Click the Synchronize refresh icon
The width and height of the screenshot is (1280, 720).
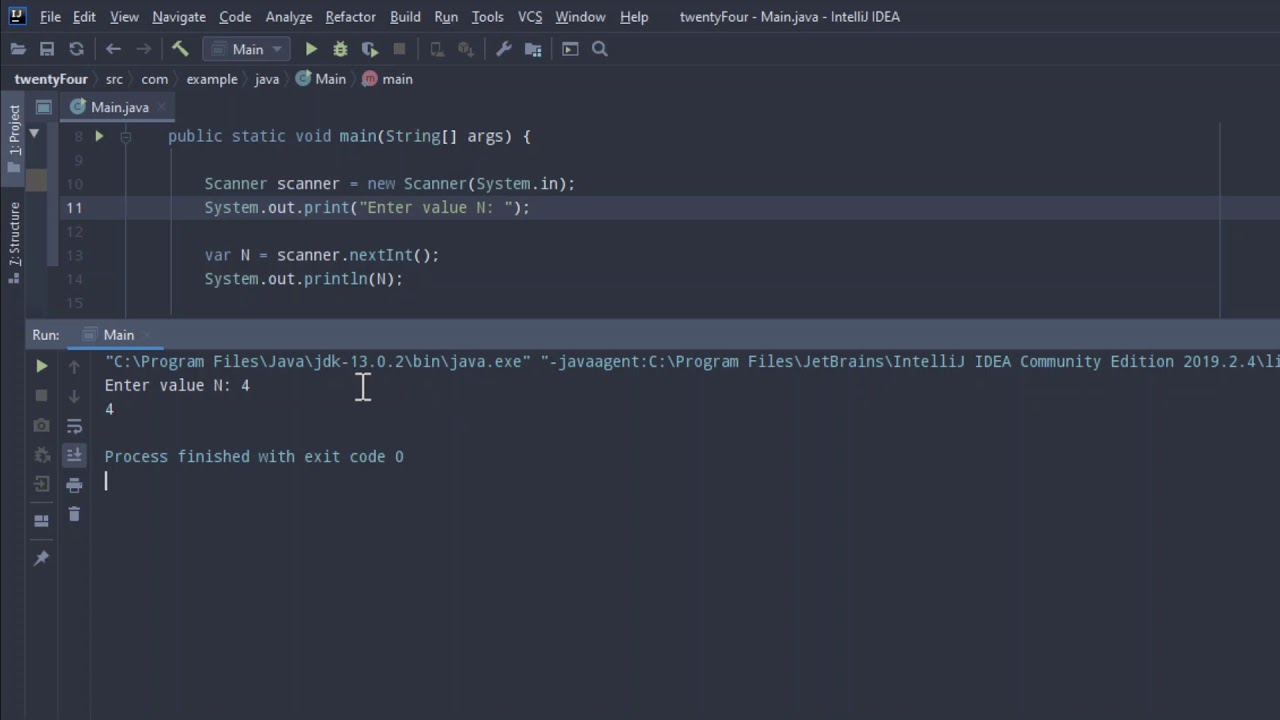(76, 49)
